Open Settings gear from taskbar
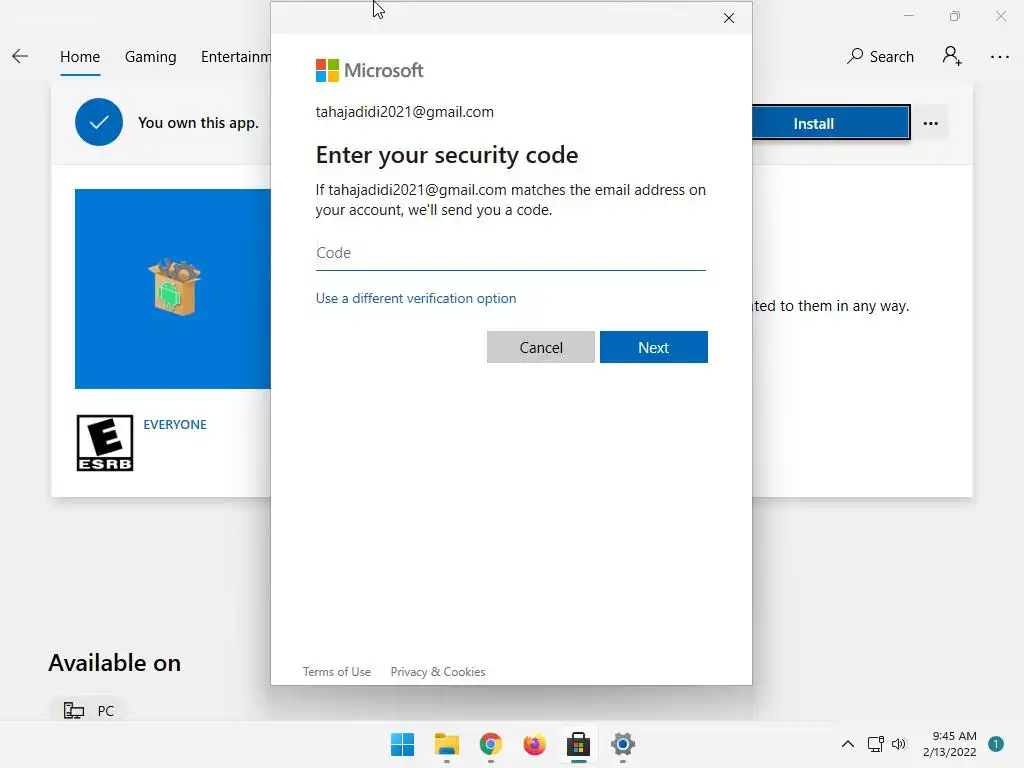1024x768 pixels. point(623,744)
